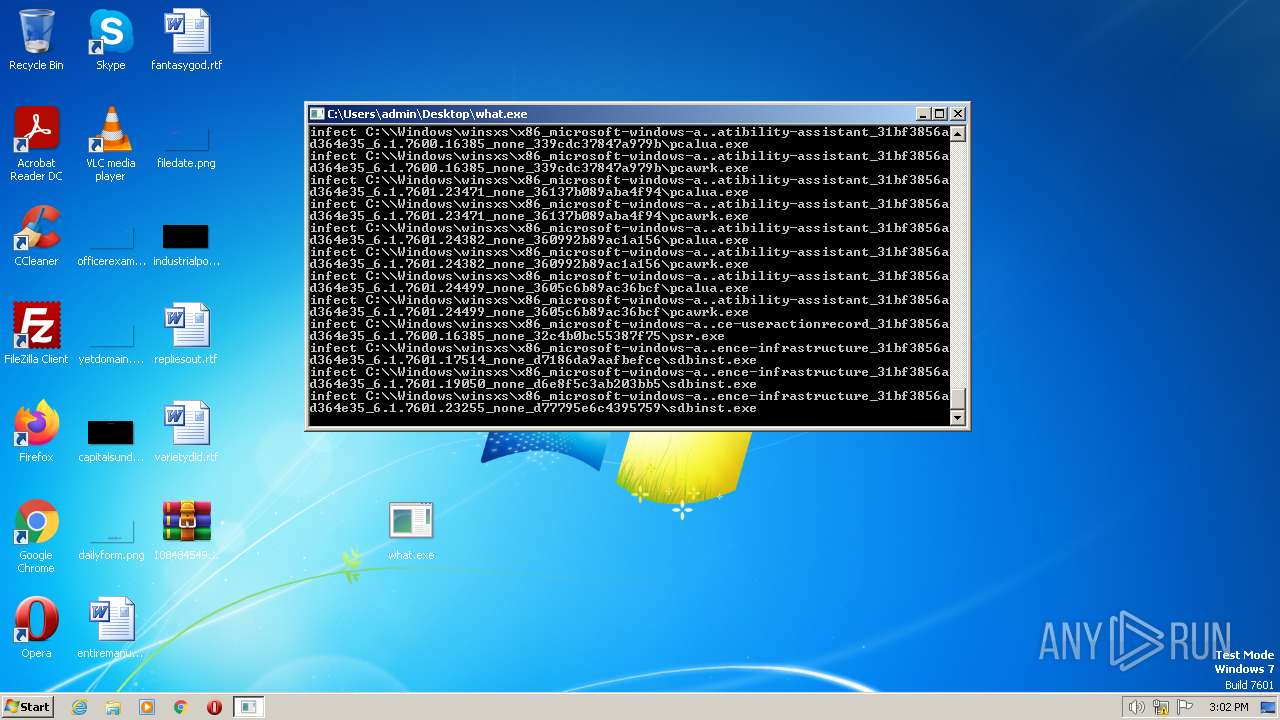Launch Skype from the desktop
Image resolution: width=1280 pixels, height=720 pixels.
tap(110, 40)
